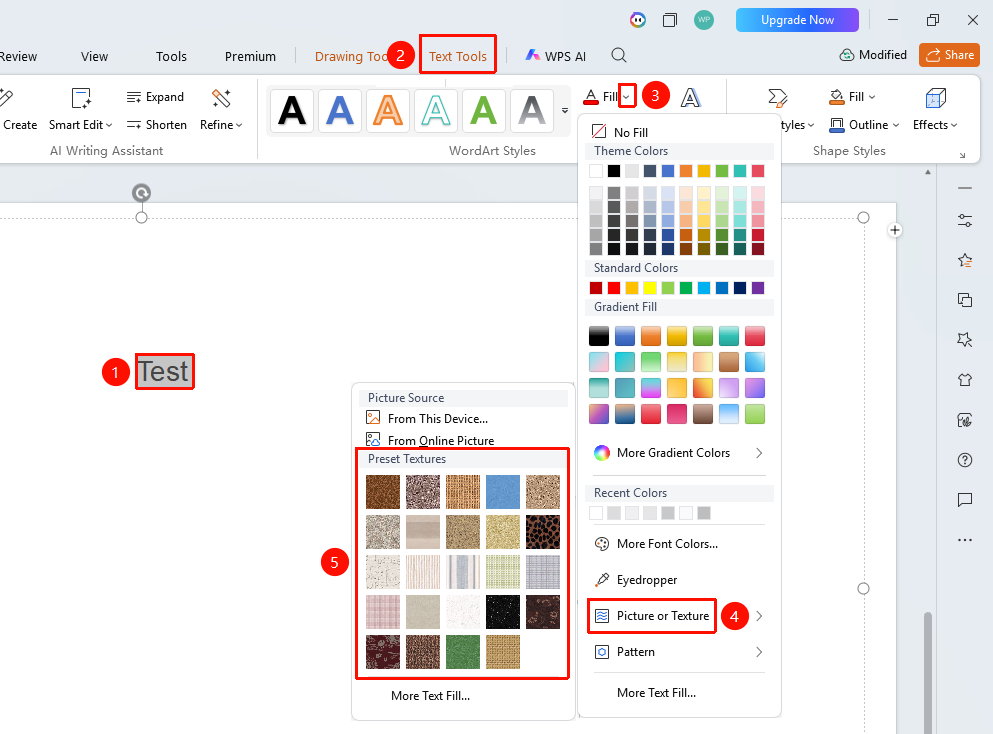Screen dimensions: 993x734
Task: Select the blue denim preset texture
Action: (503, 491)
